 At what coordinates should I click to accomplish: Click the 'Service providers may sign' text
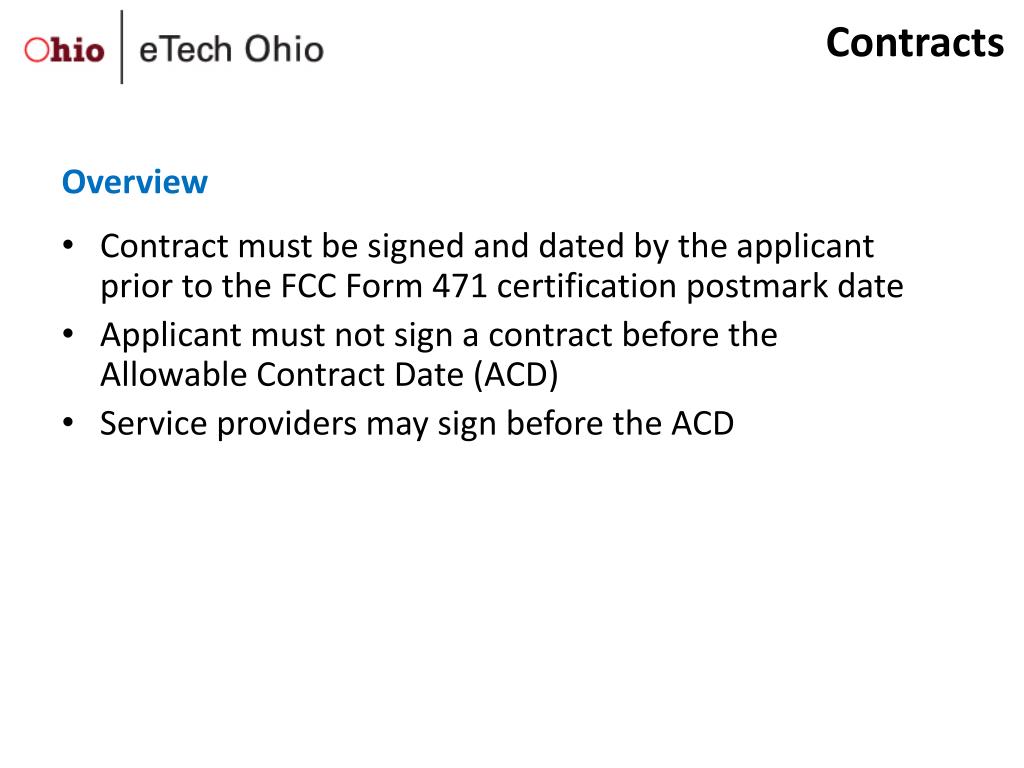click(299, 424)
